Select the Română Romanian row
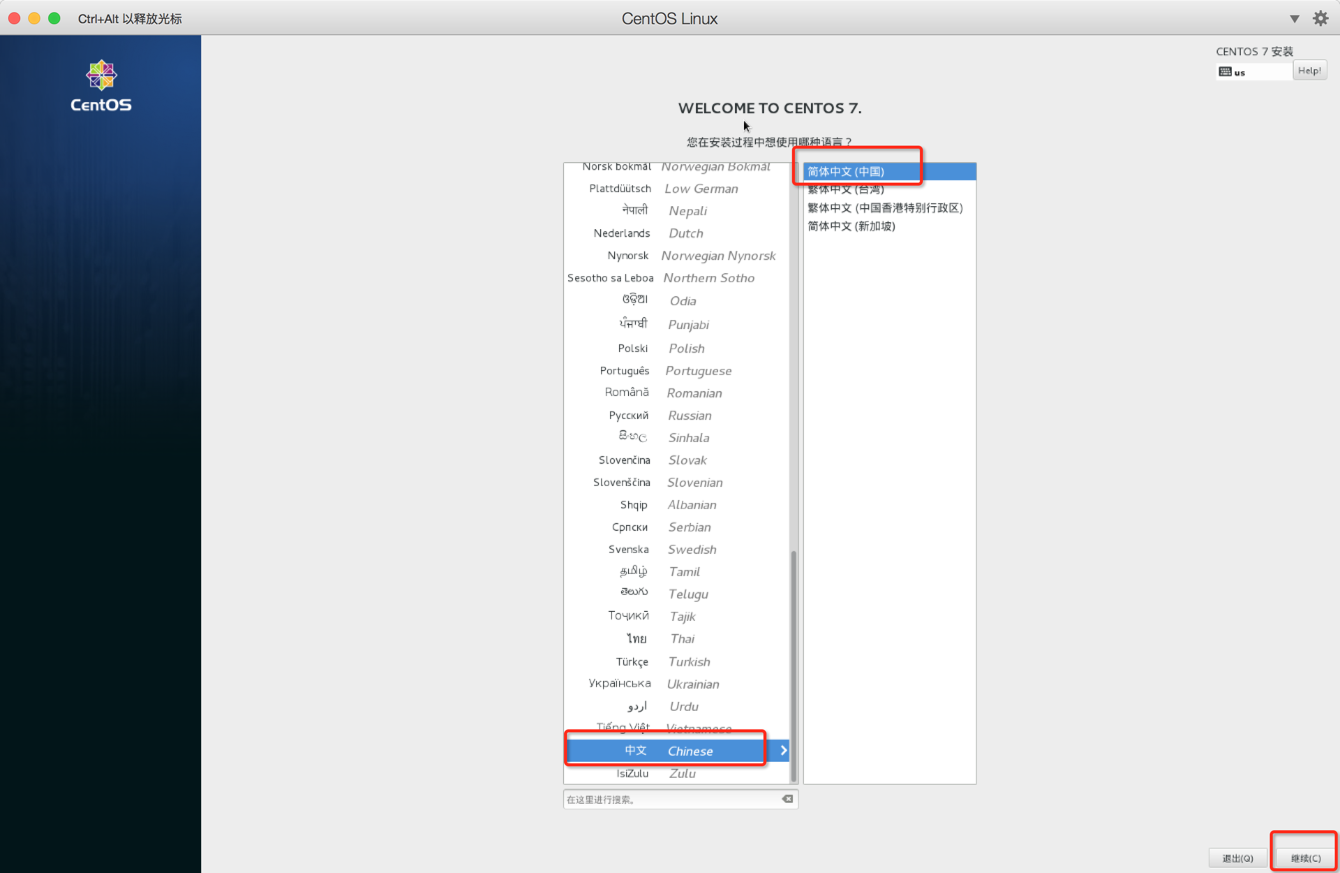1340x873 pixels. point(676,393)
